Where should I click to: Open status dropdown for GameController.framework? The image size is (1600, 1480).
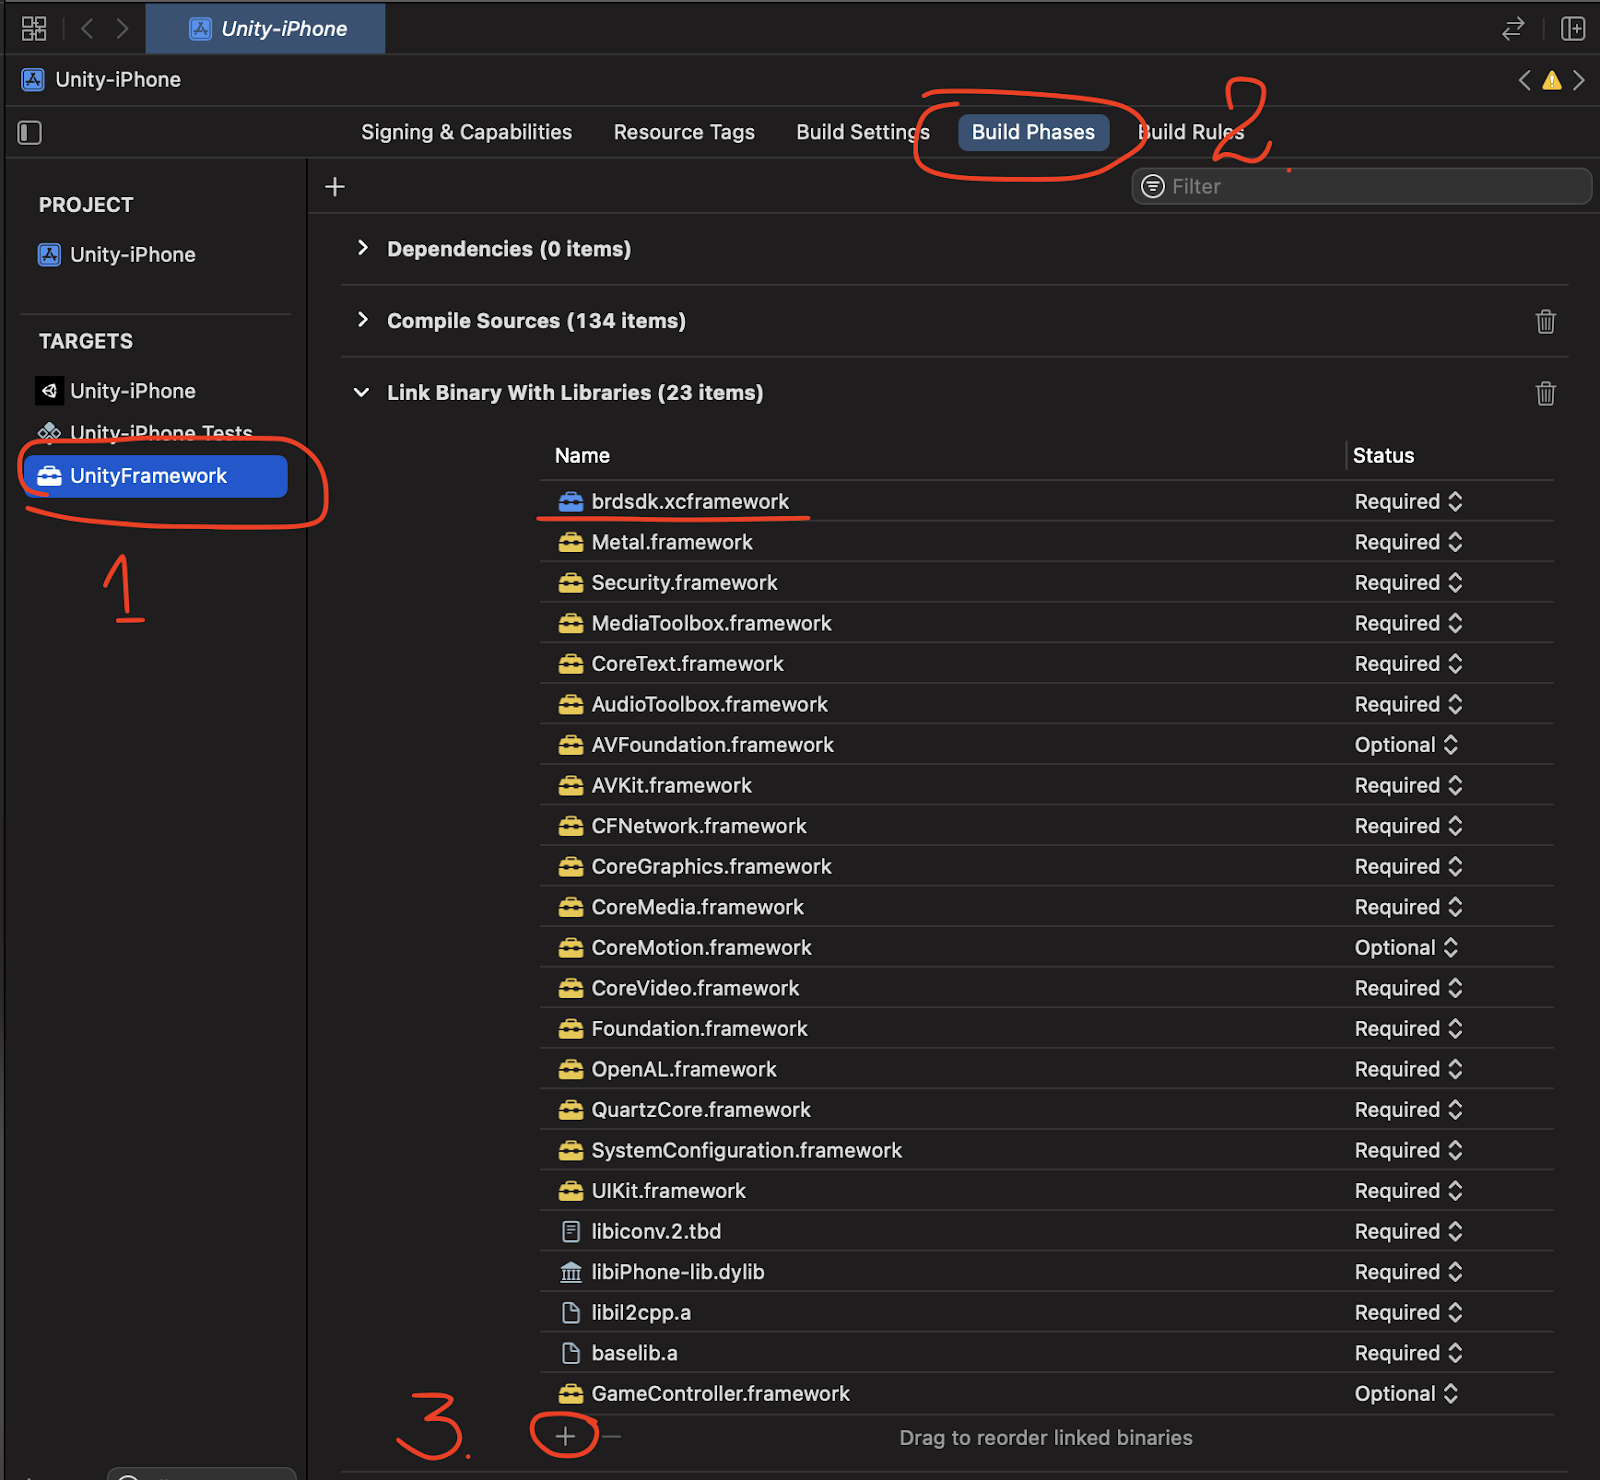click(x=1407, y=1394)
